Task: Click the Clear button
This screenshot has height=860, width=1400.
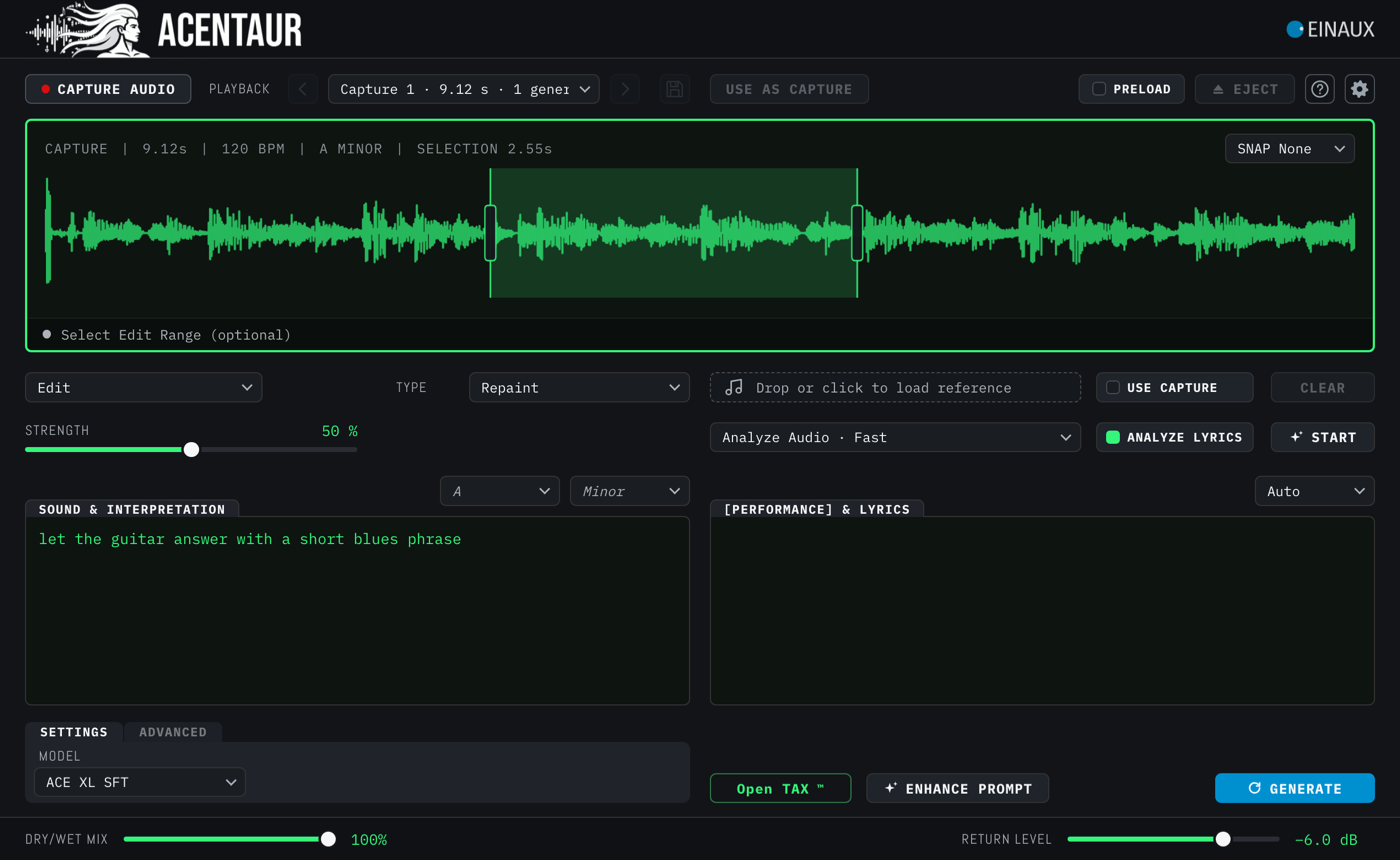Action: [1322, 387]
